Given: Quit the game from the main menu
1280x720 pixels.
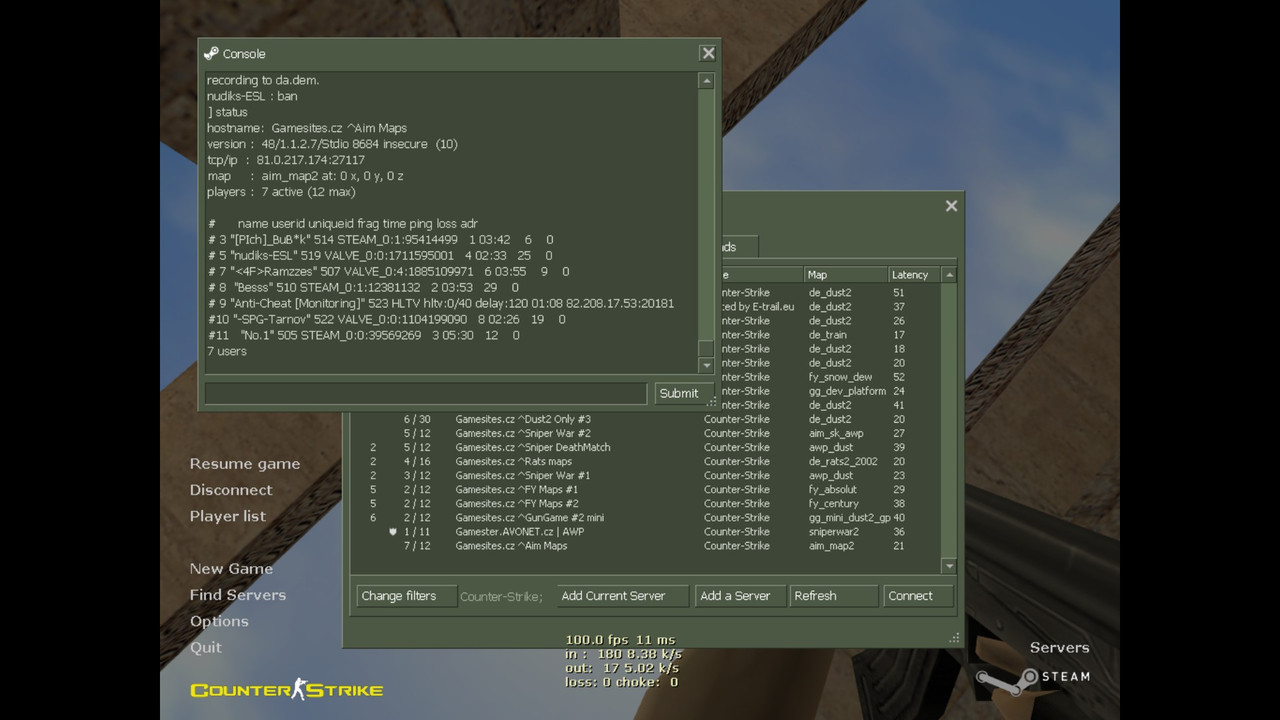Looking at the screenshot, I should coord(206,647).
